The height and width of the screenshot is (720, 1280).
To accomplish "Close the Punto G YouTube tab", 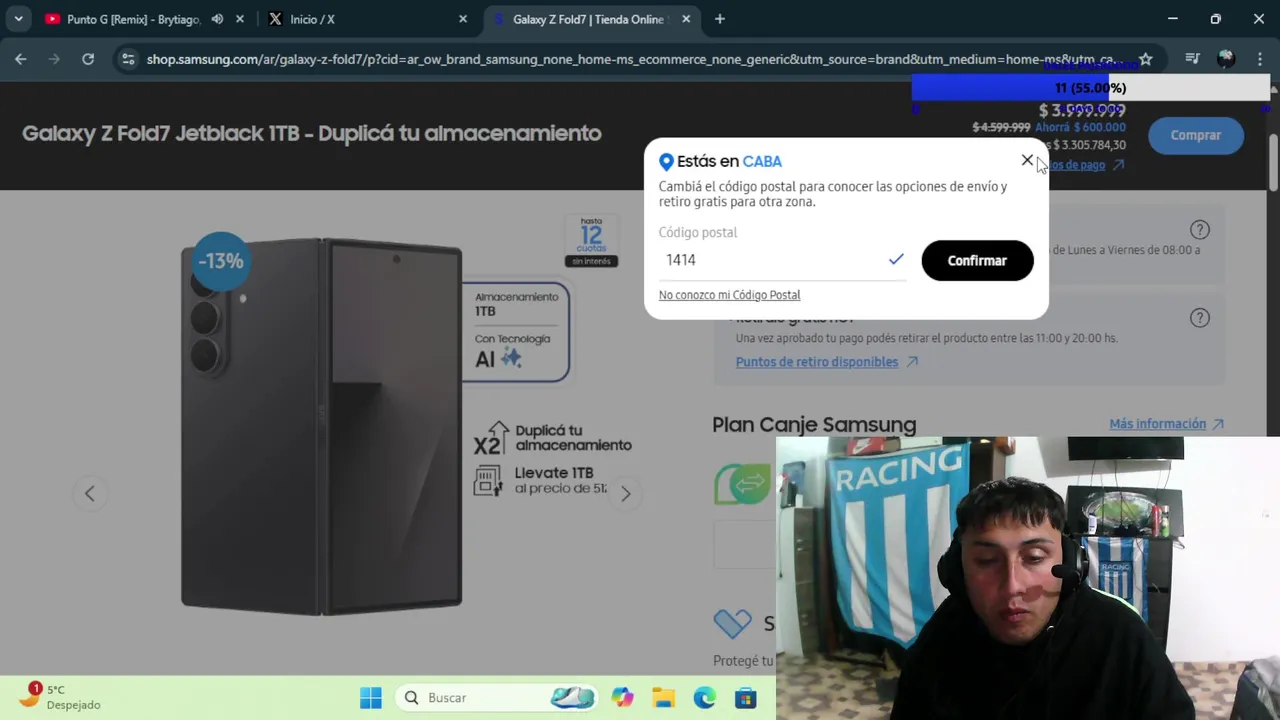I will (239, 19).
